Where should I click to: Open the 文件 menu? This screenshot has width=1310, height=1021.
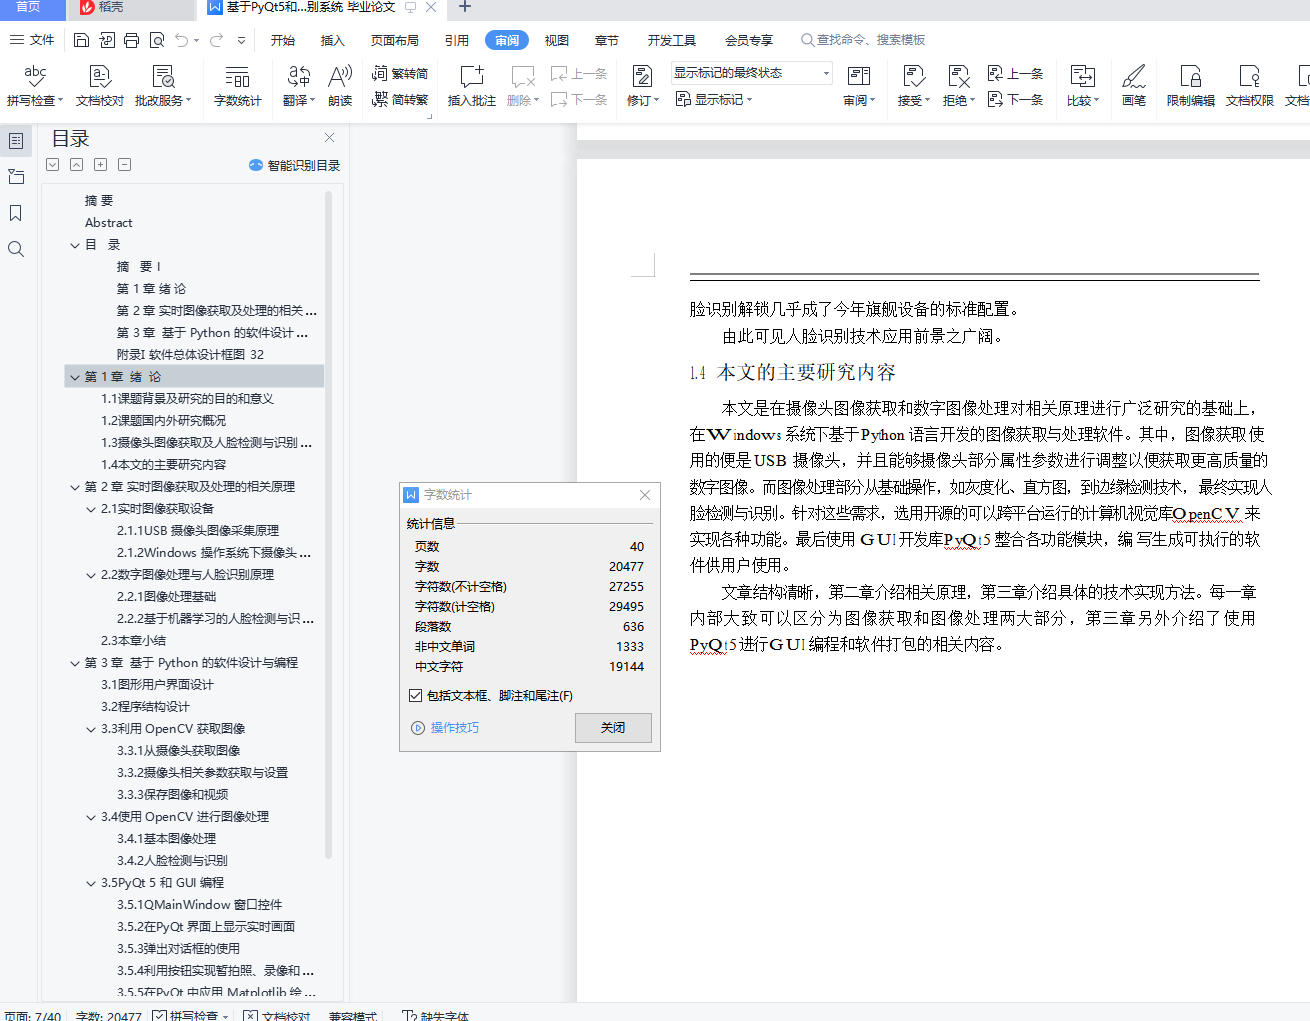(x=32, y=40)
